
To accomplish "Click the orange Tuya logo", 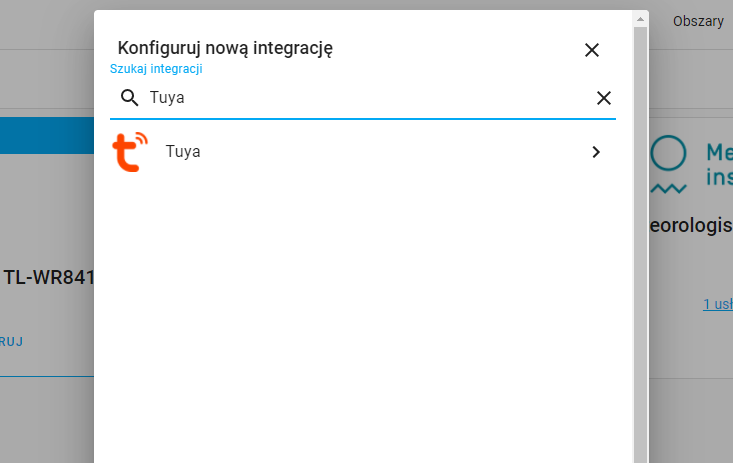I will click(130, 152).
